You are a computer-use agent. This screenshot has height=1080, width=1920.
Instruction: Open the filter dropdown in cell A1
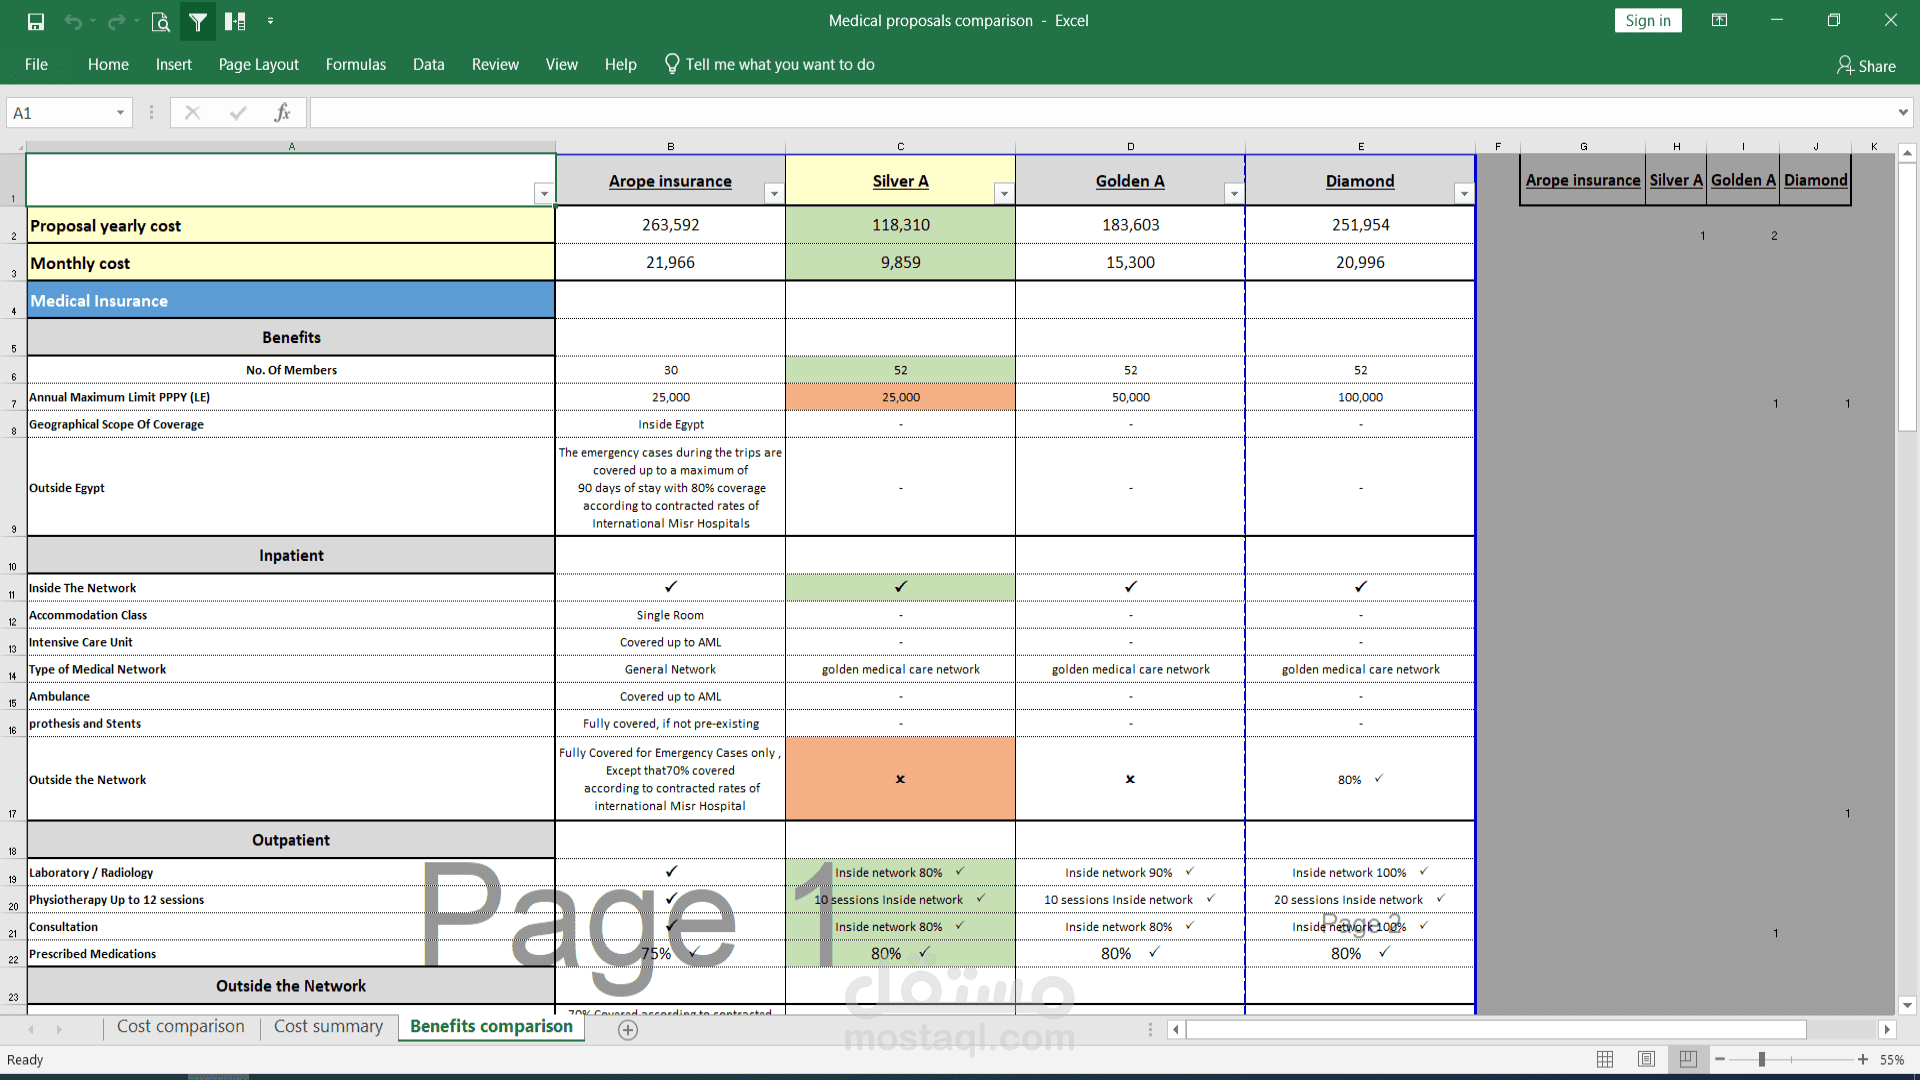coord(544,194)
